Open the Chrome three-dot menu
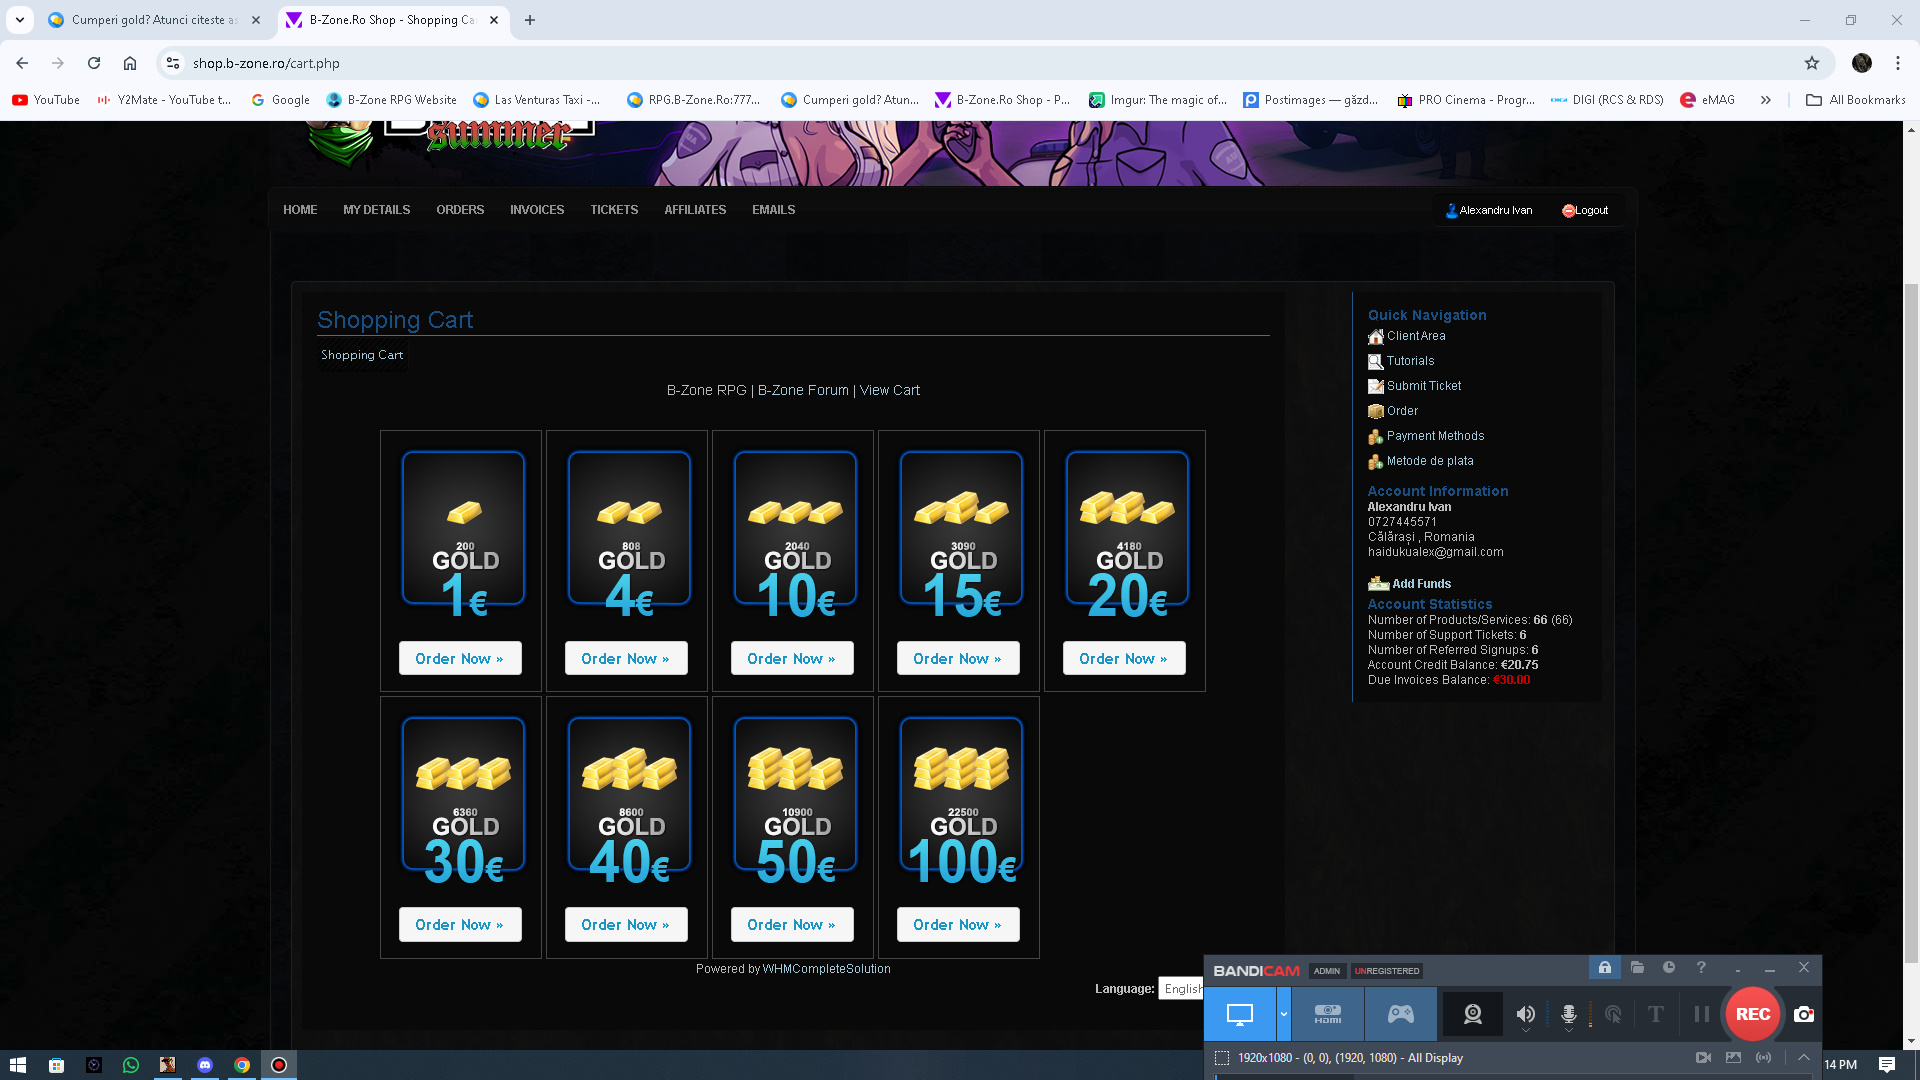Viewport: 1920px width, 1080px height. click(x=1898, y=63)
